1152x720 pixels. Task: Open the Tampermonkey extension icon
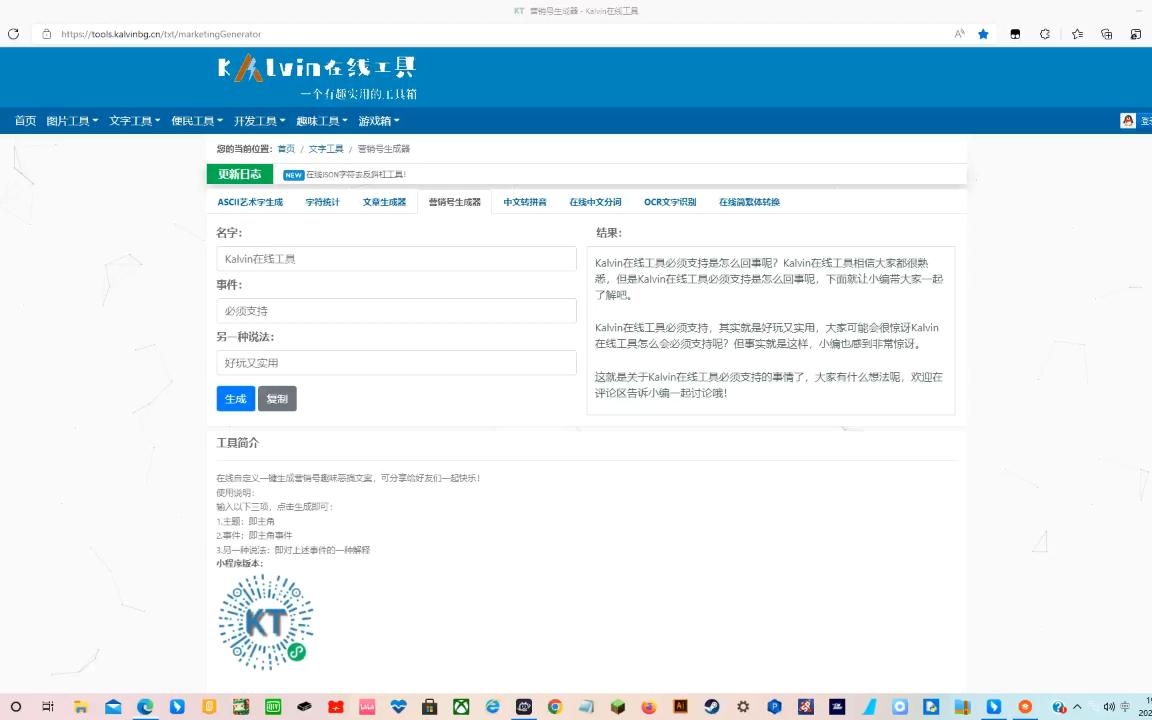(1015, 34)
